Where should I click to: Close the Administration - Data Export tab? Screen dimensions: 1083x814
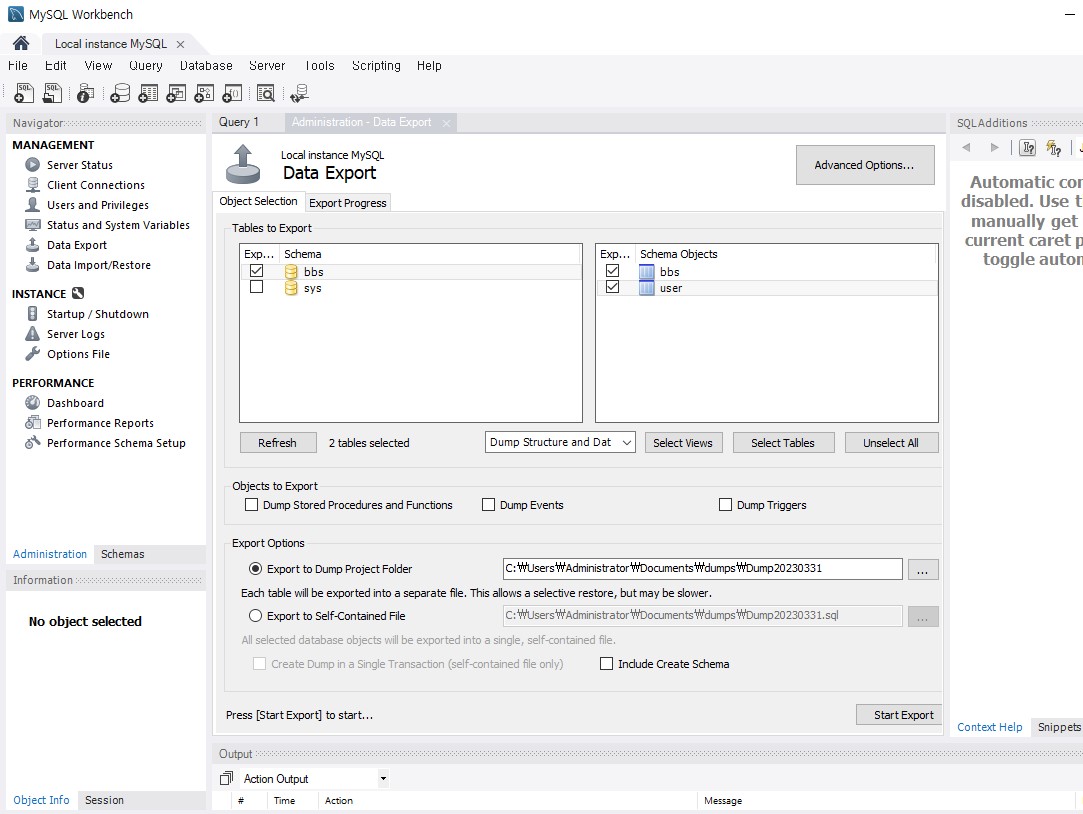[x=446, y=123]
